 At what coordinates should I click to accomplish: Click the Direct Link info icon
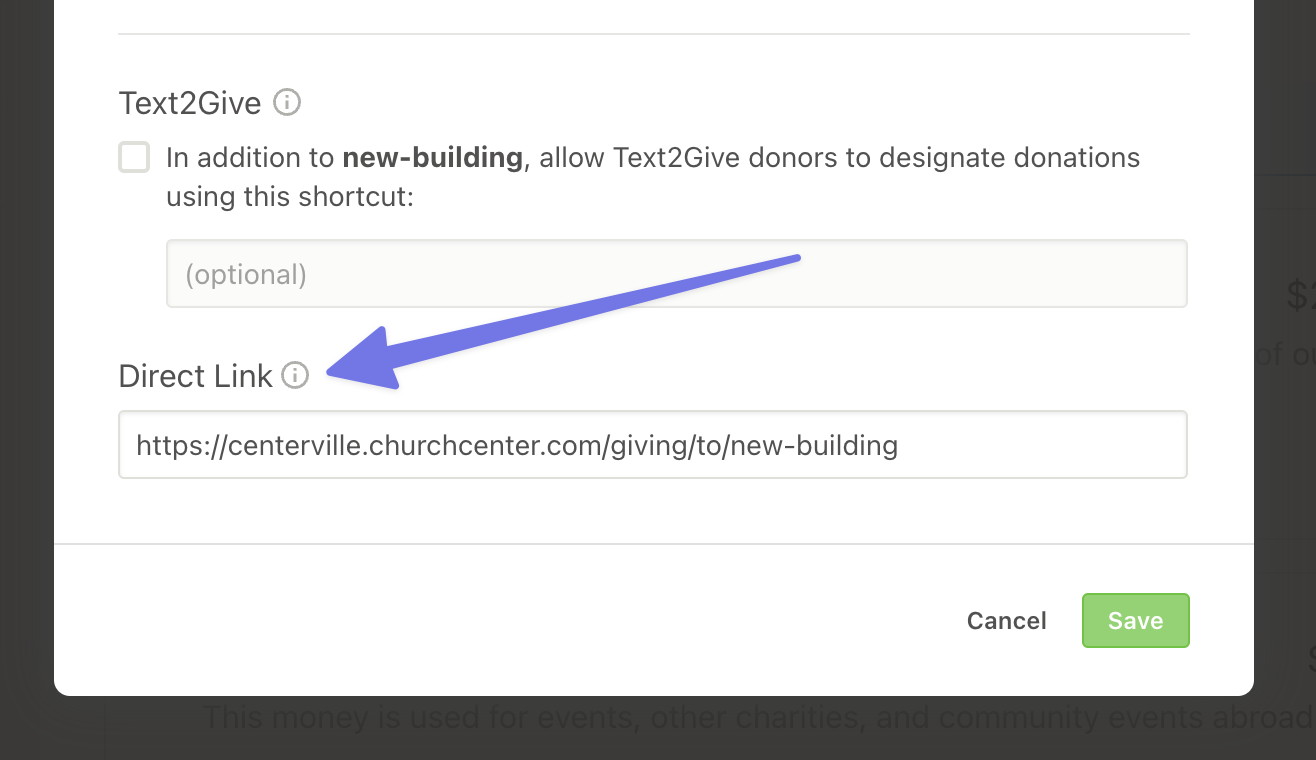[295, 375]
